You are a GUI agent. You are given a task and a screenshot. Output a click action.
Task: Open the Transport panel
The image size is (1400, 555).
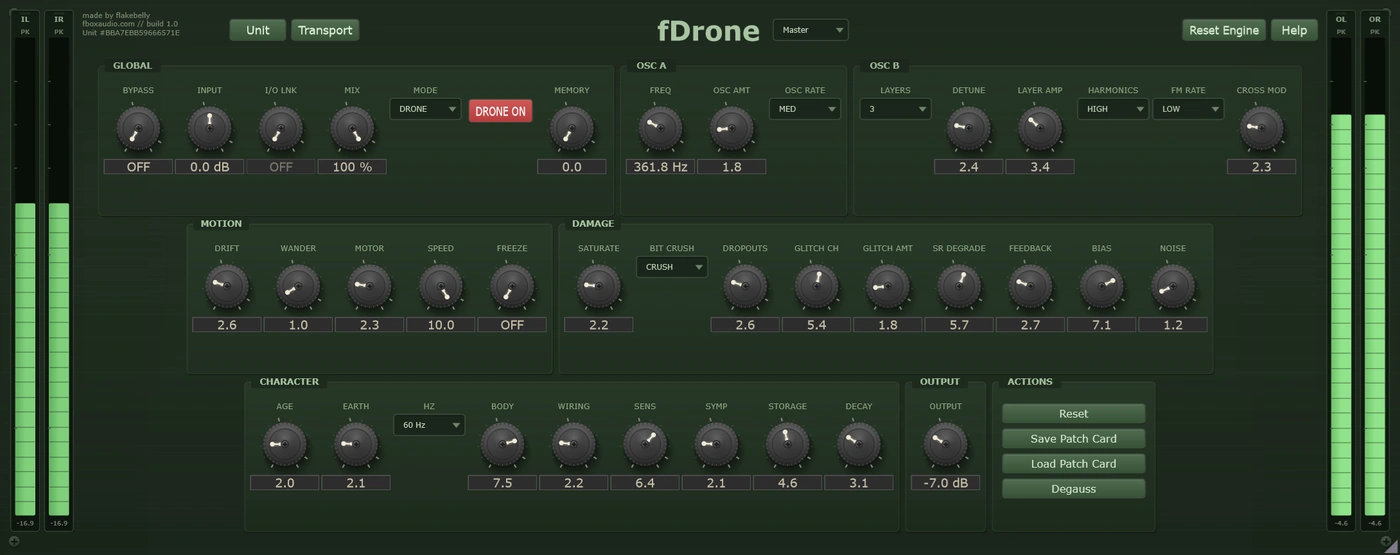(325, 30)
